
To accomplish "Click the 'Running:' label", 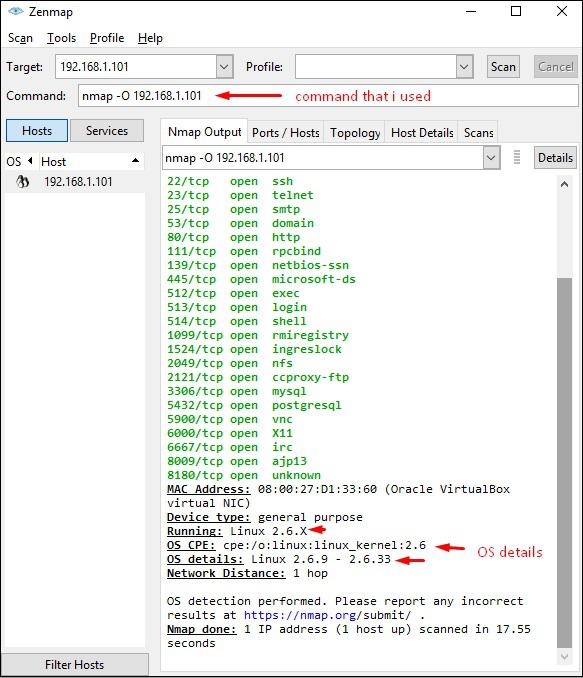I will coord(195,531).
